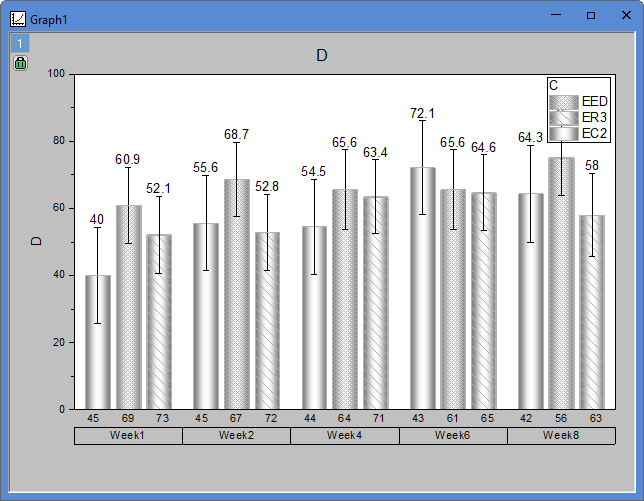Select the EED legend label
Viewport: 644px width, 501px height.
(x=594, y=101)
